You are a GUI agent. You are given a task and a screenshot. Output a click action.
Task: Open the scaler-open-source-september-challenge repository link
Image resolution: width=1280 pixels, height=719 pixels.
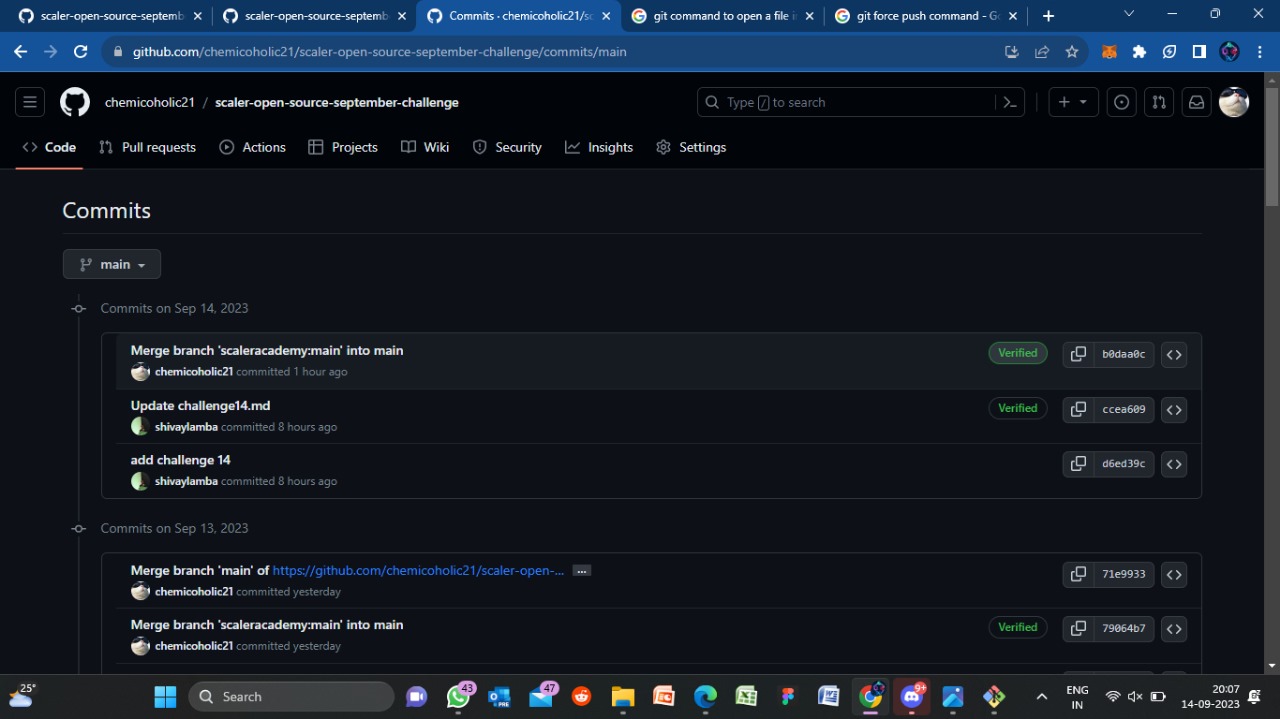pyautogui.click(x=337, y=102)
